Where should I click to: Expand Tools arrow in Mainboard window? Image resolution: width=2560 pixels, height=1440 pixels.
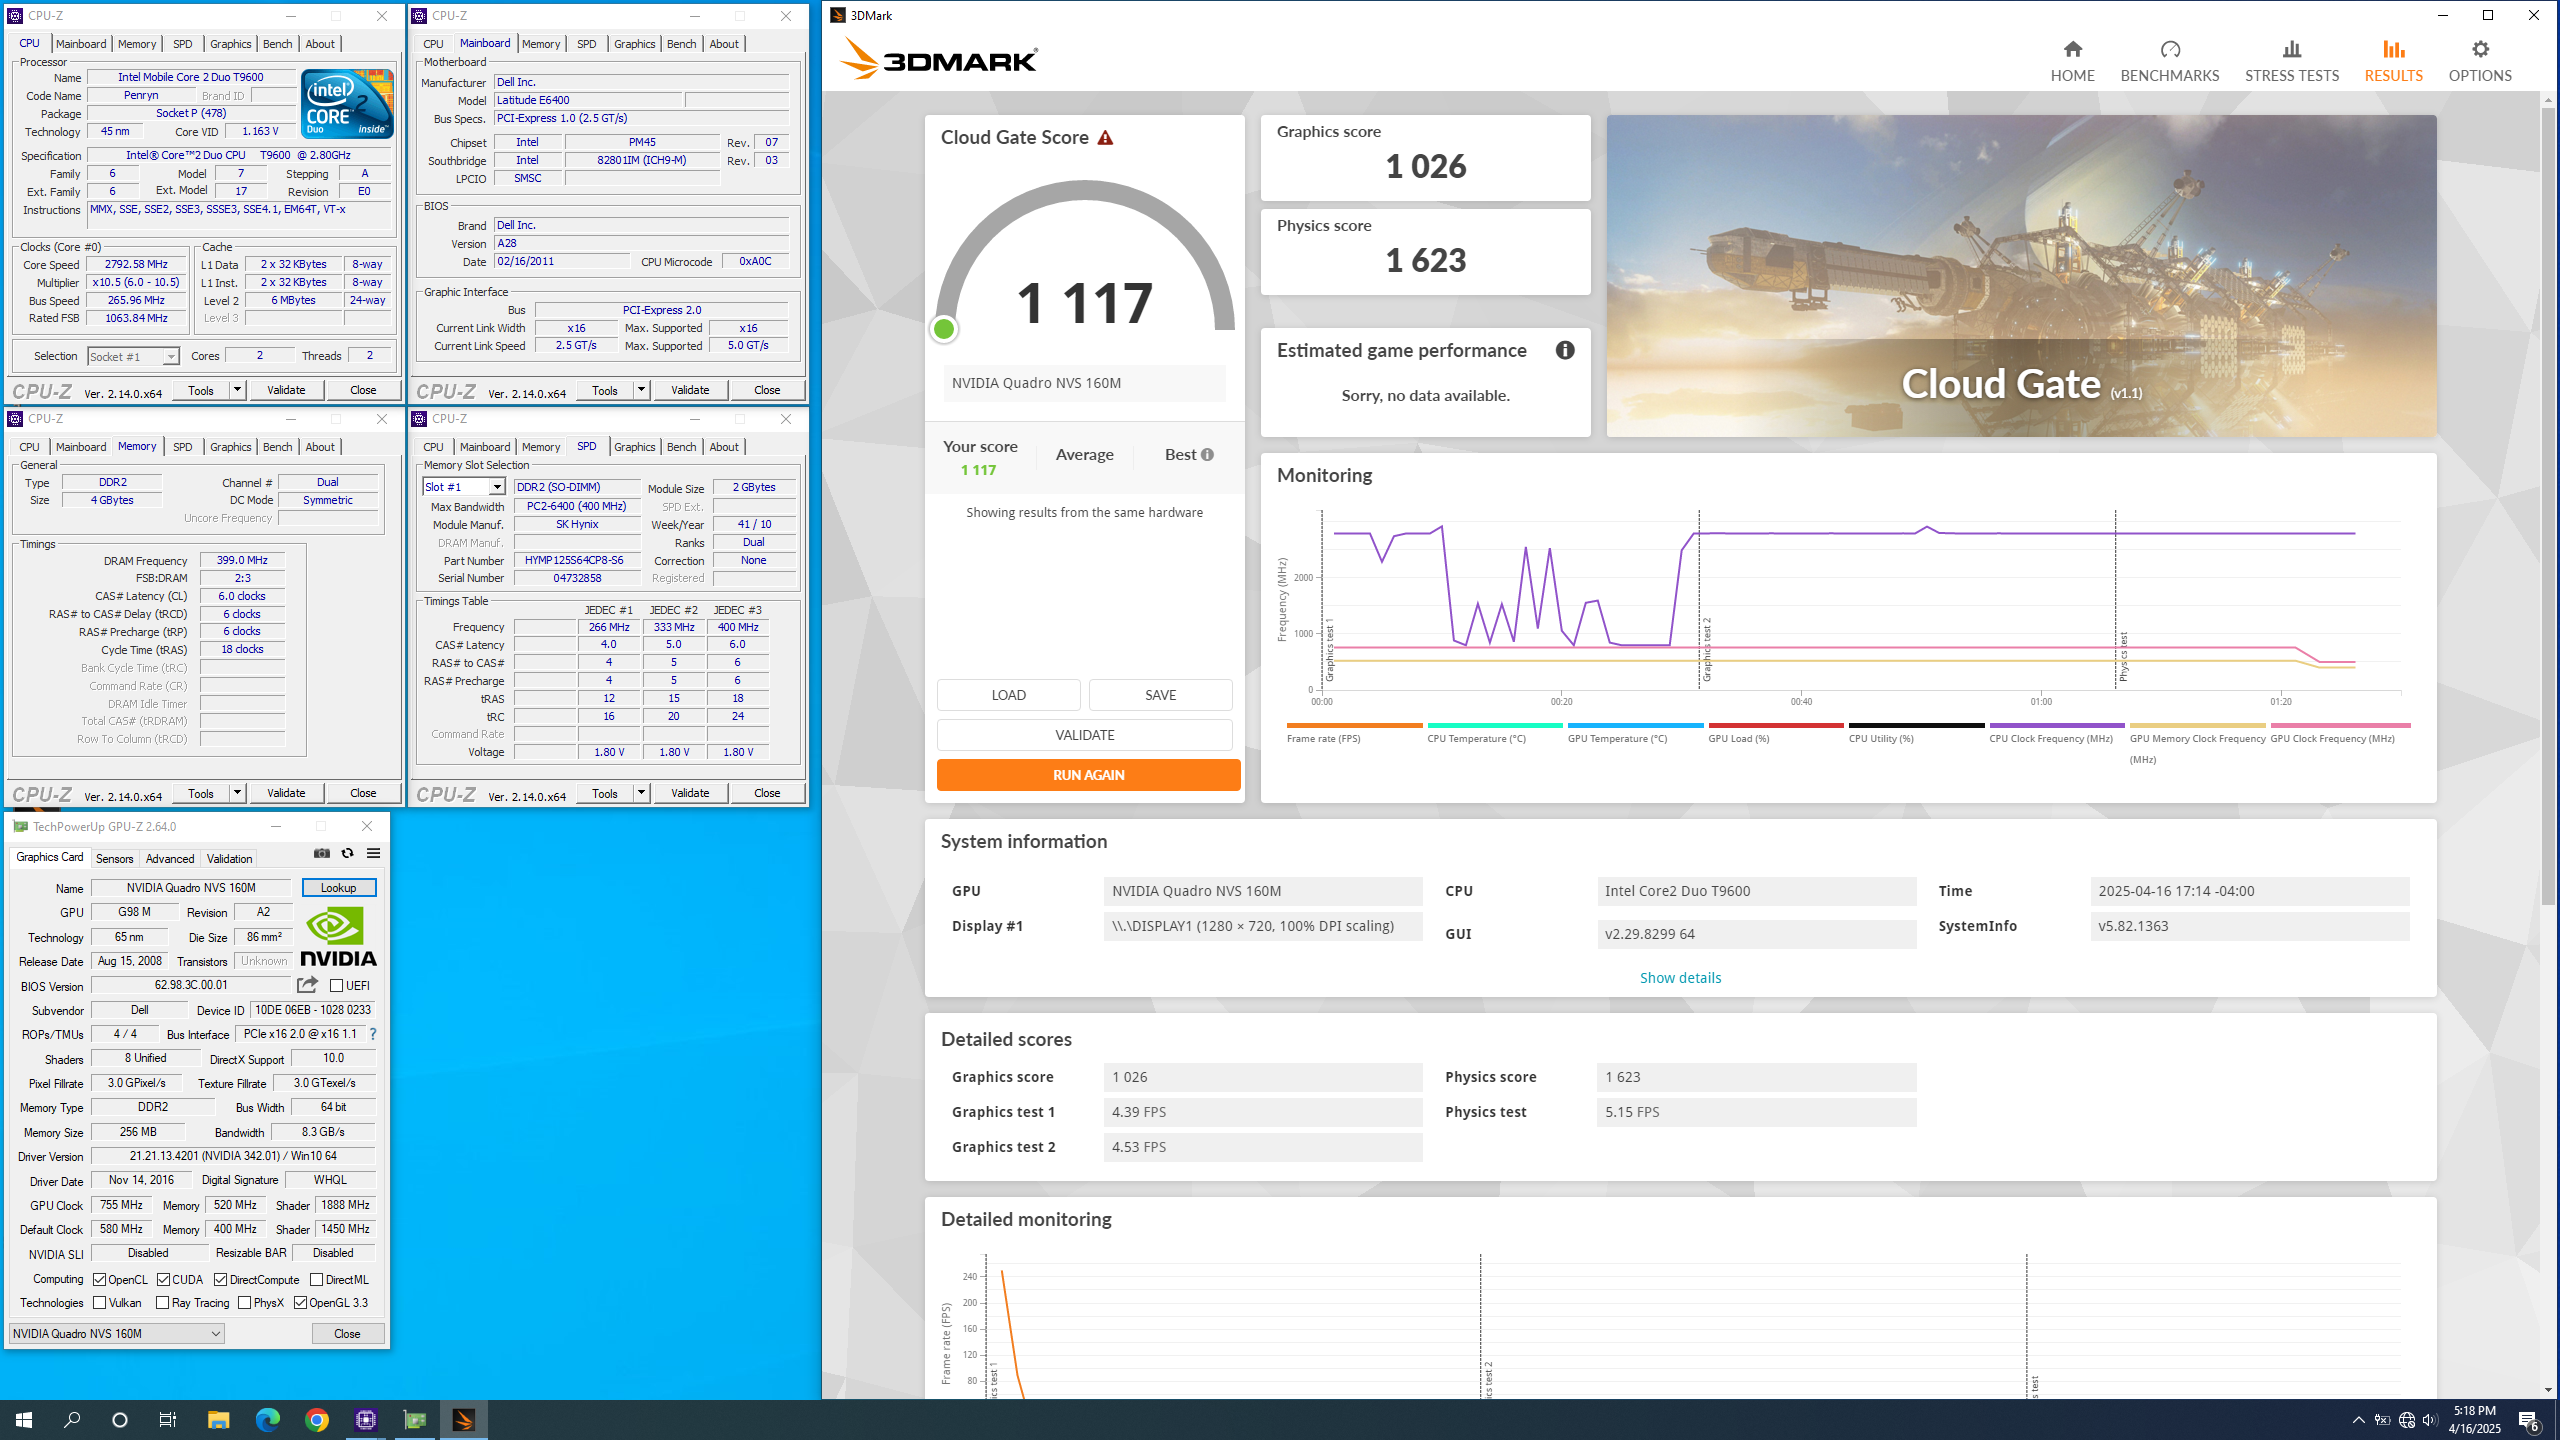pyautogui.click(x=641, y=390)
